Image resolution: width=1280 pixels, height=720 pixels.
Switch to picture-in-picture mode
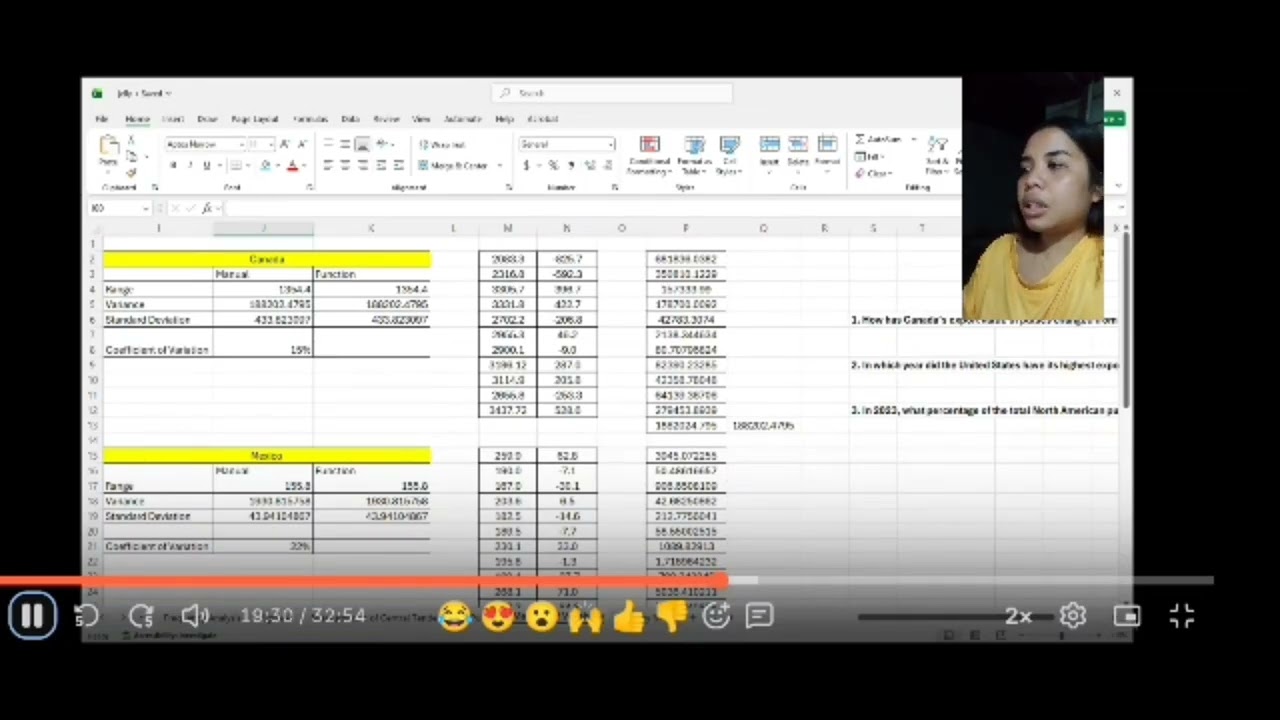1127,616
